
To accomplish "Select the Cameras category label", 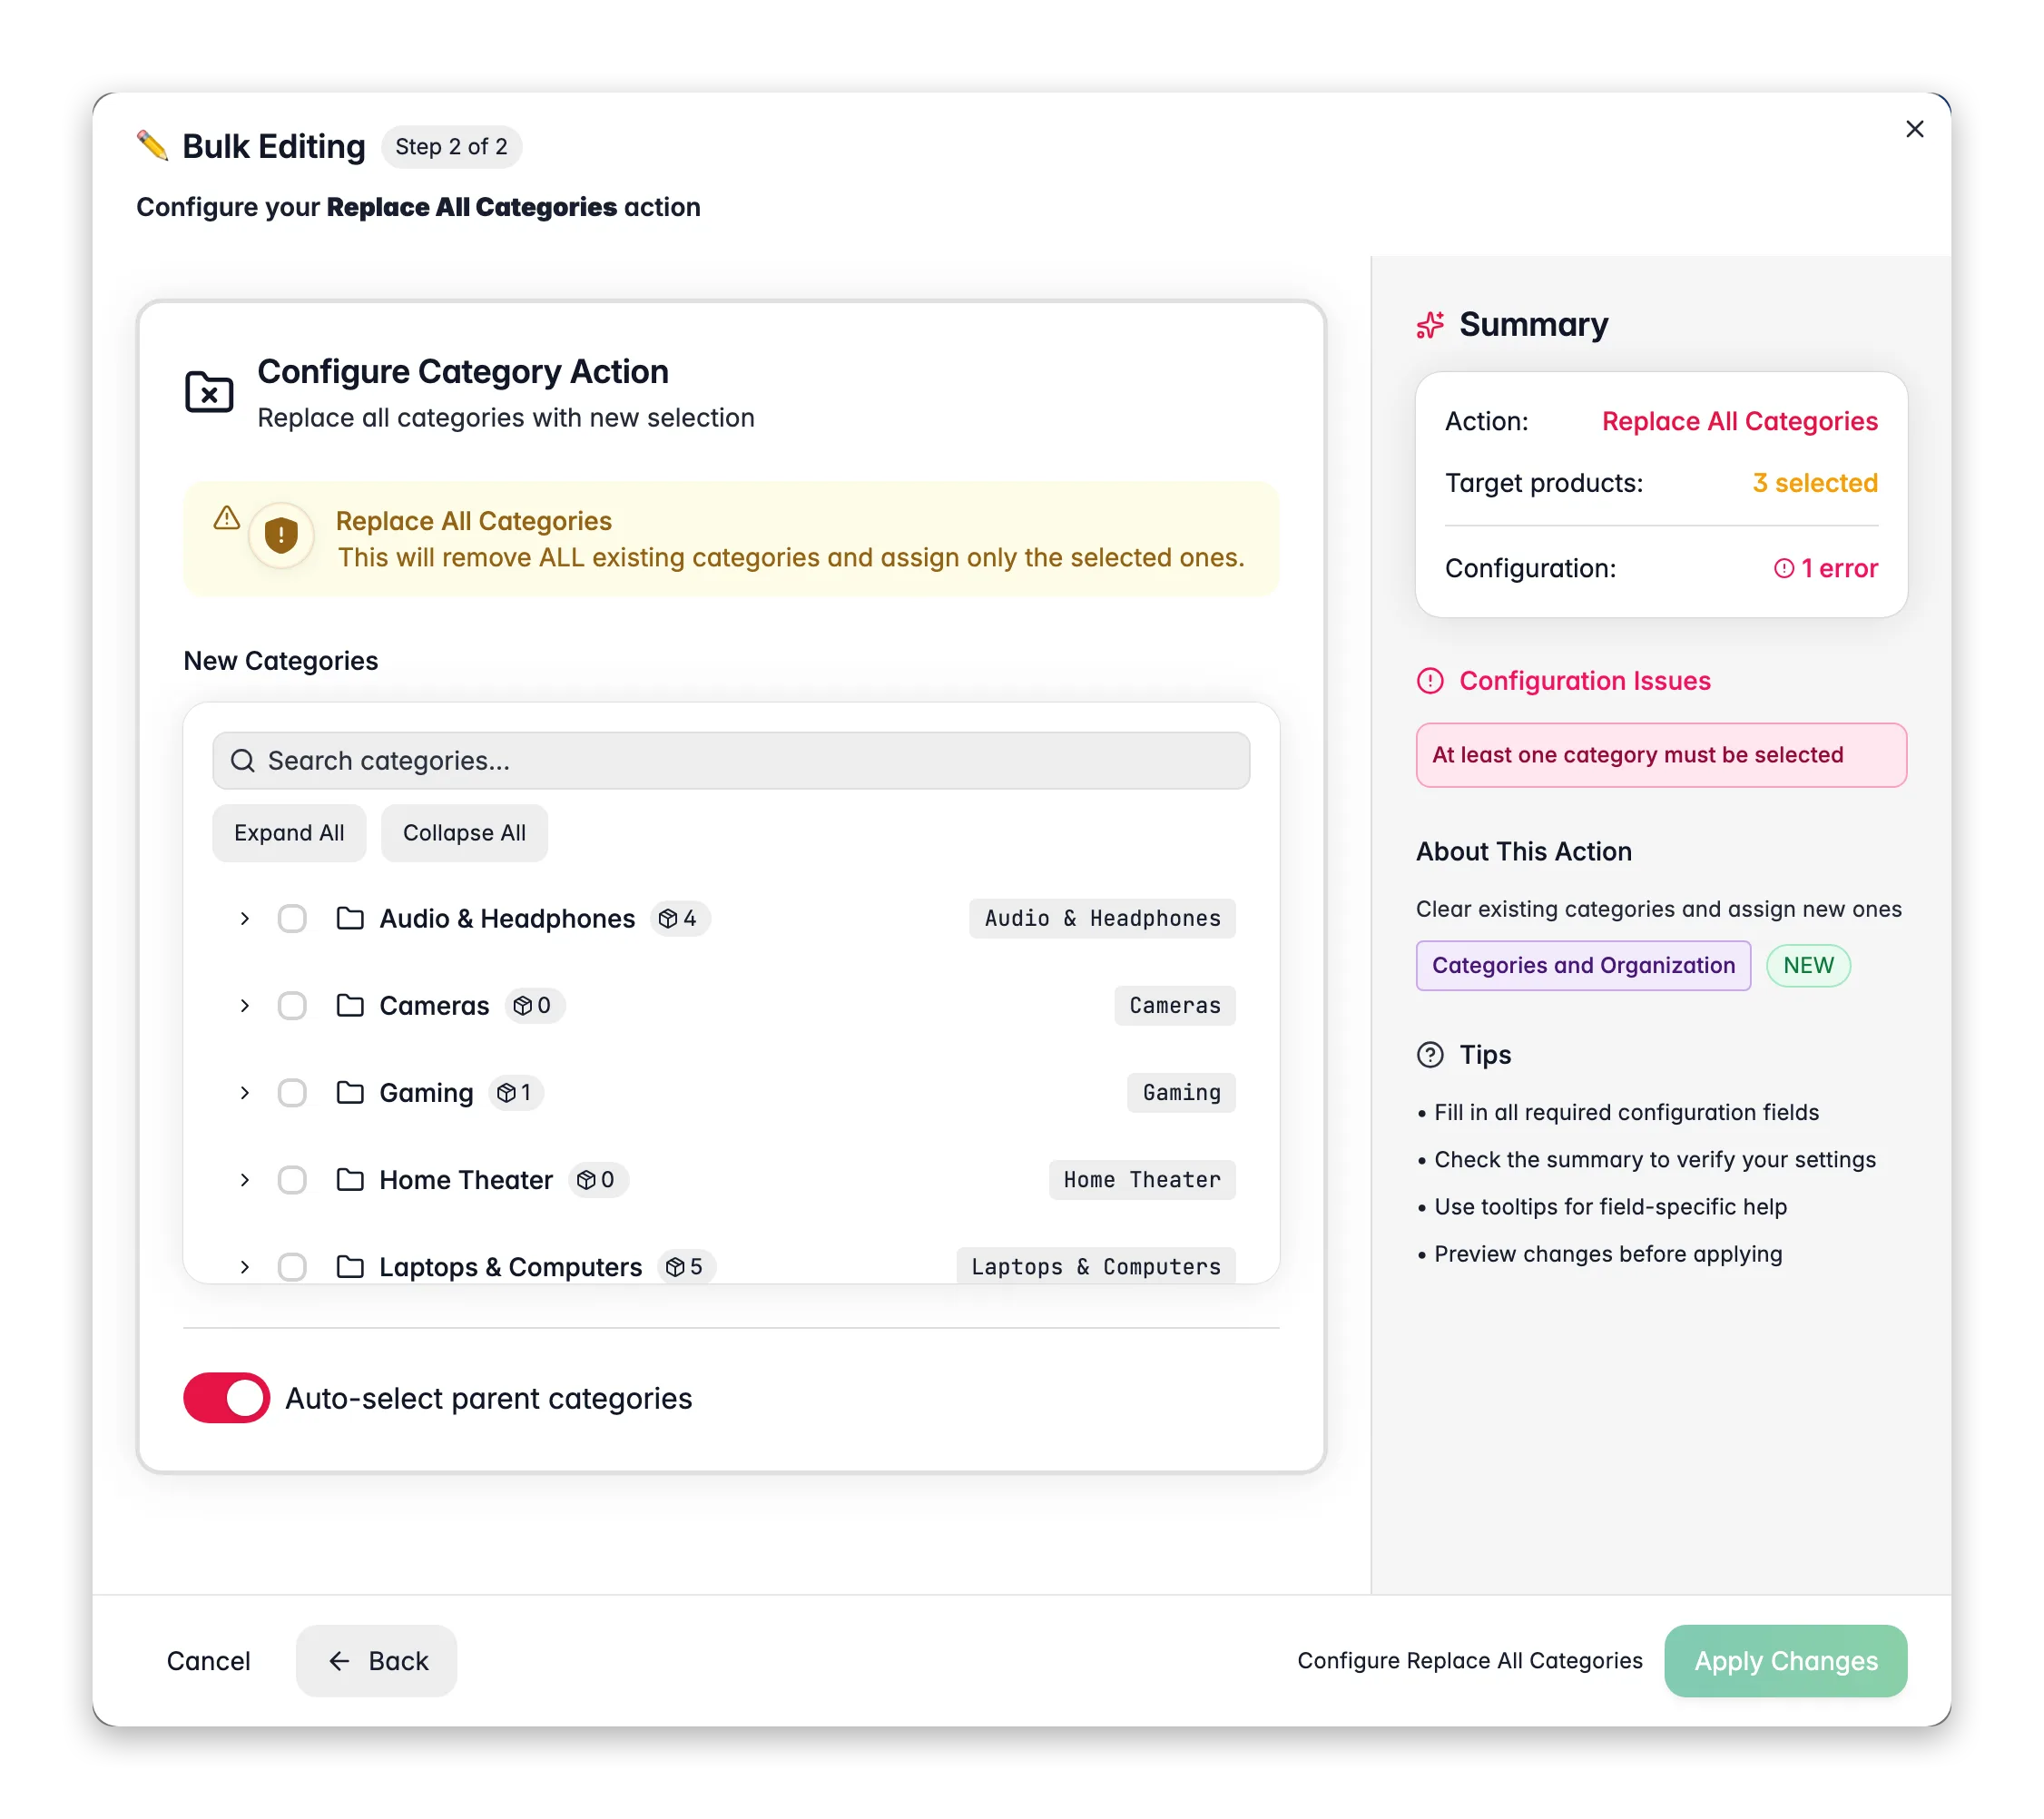I will pos(434,1005).
